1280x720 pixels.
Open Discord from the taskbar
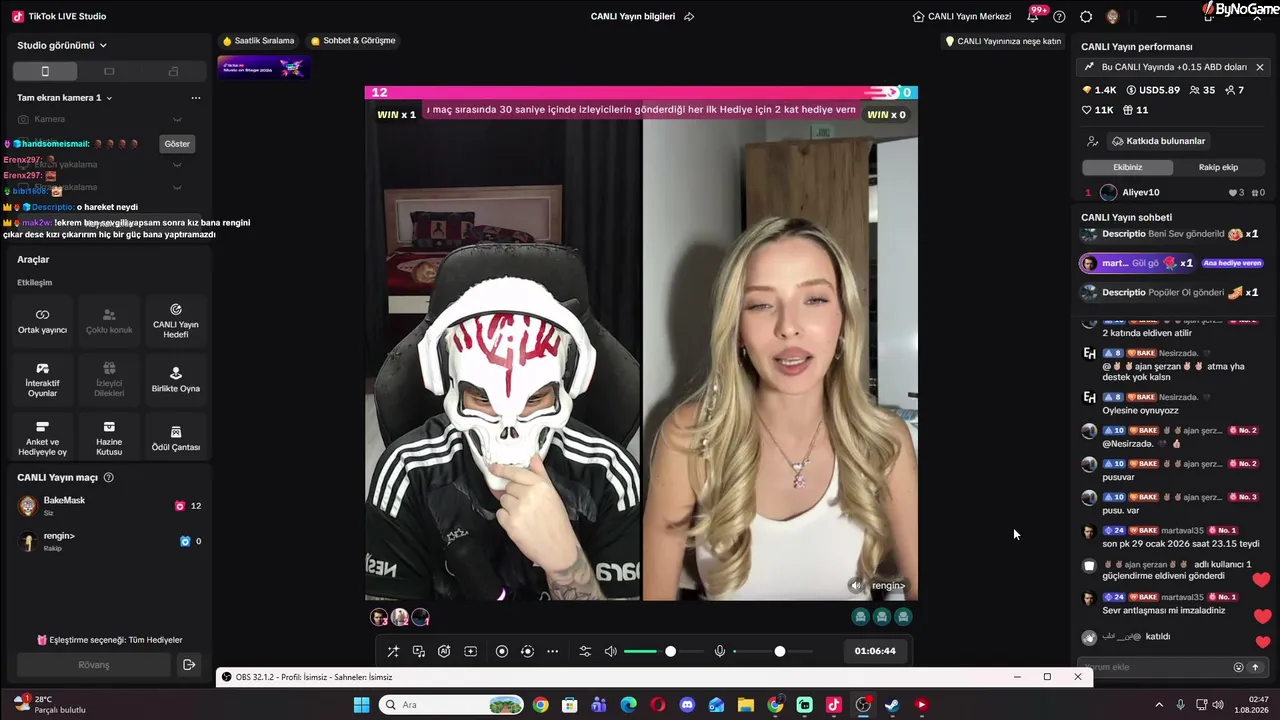coord(687,705)
